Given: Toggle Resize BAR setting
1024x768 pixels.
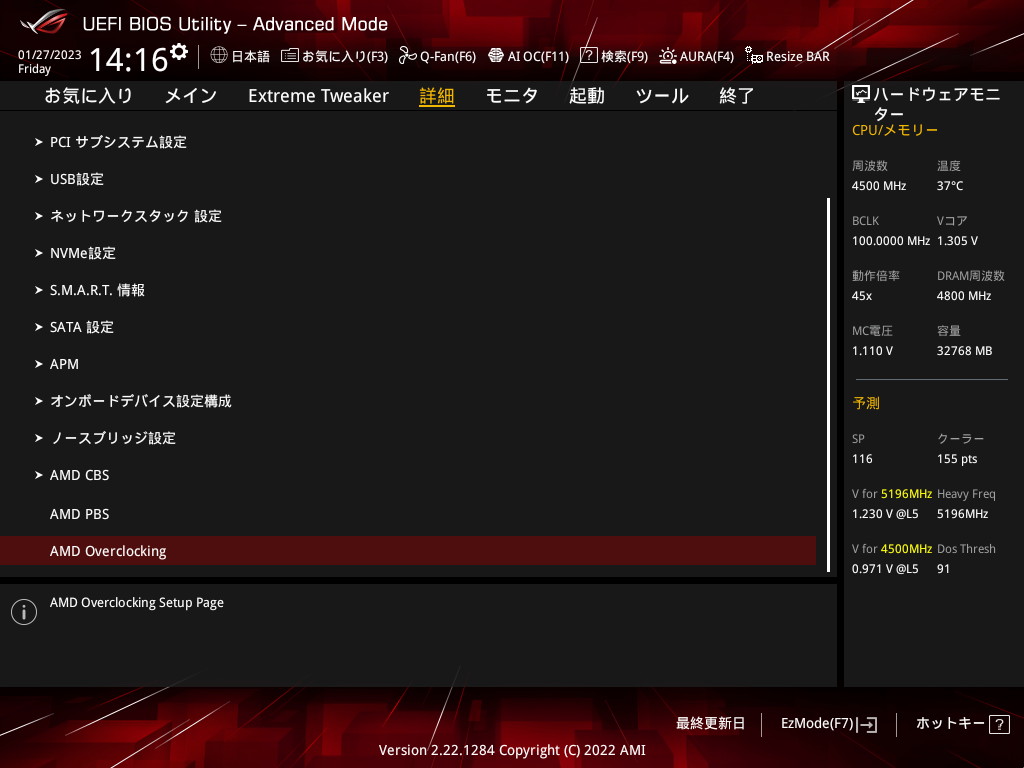Looking at the screenshot, I should [788, 56].
